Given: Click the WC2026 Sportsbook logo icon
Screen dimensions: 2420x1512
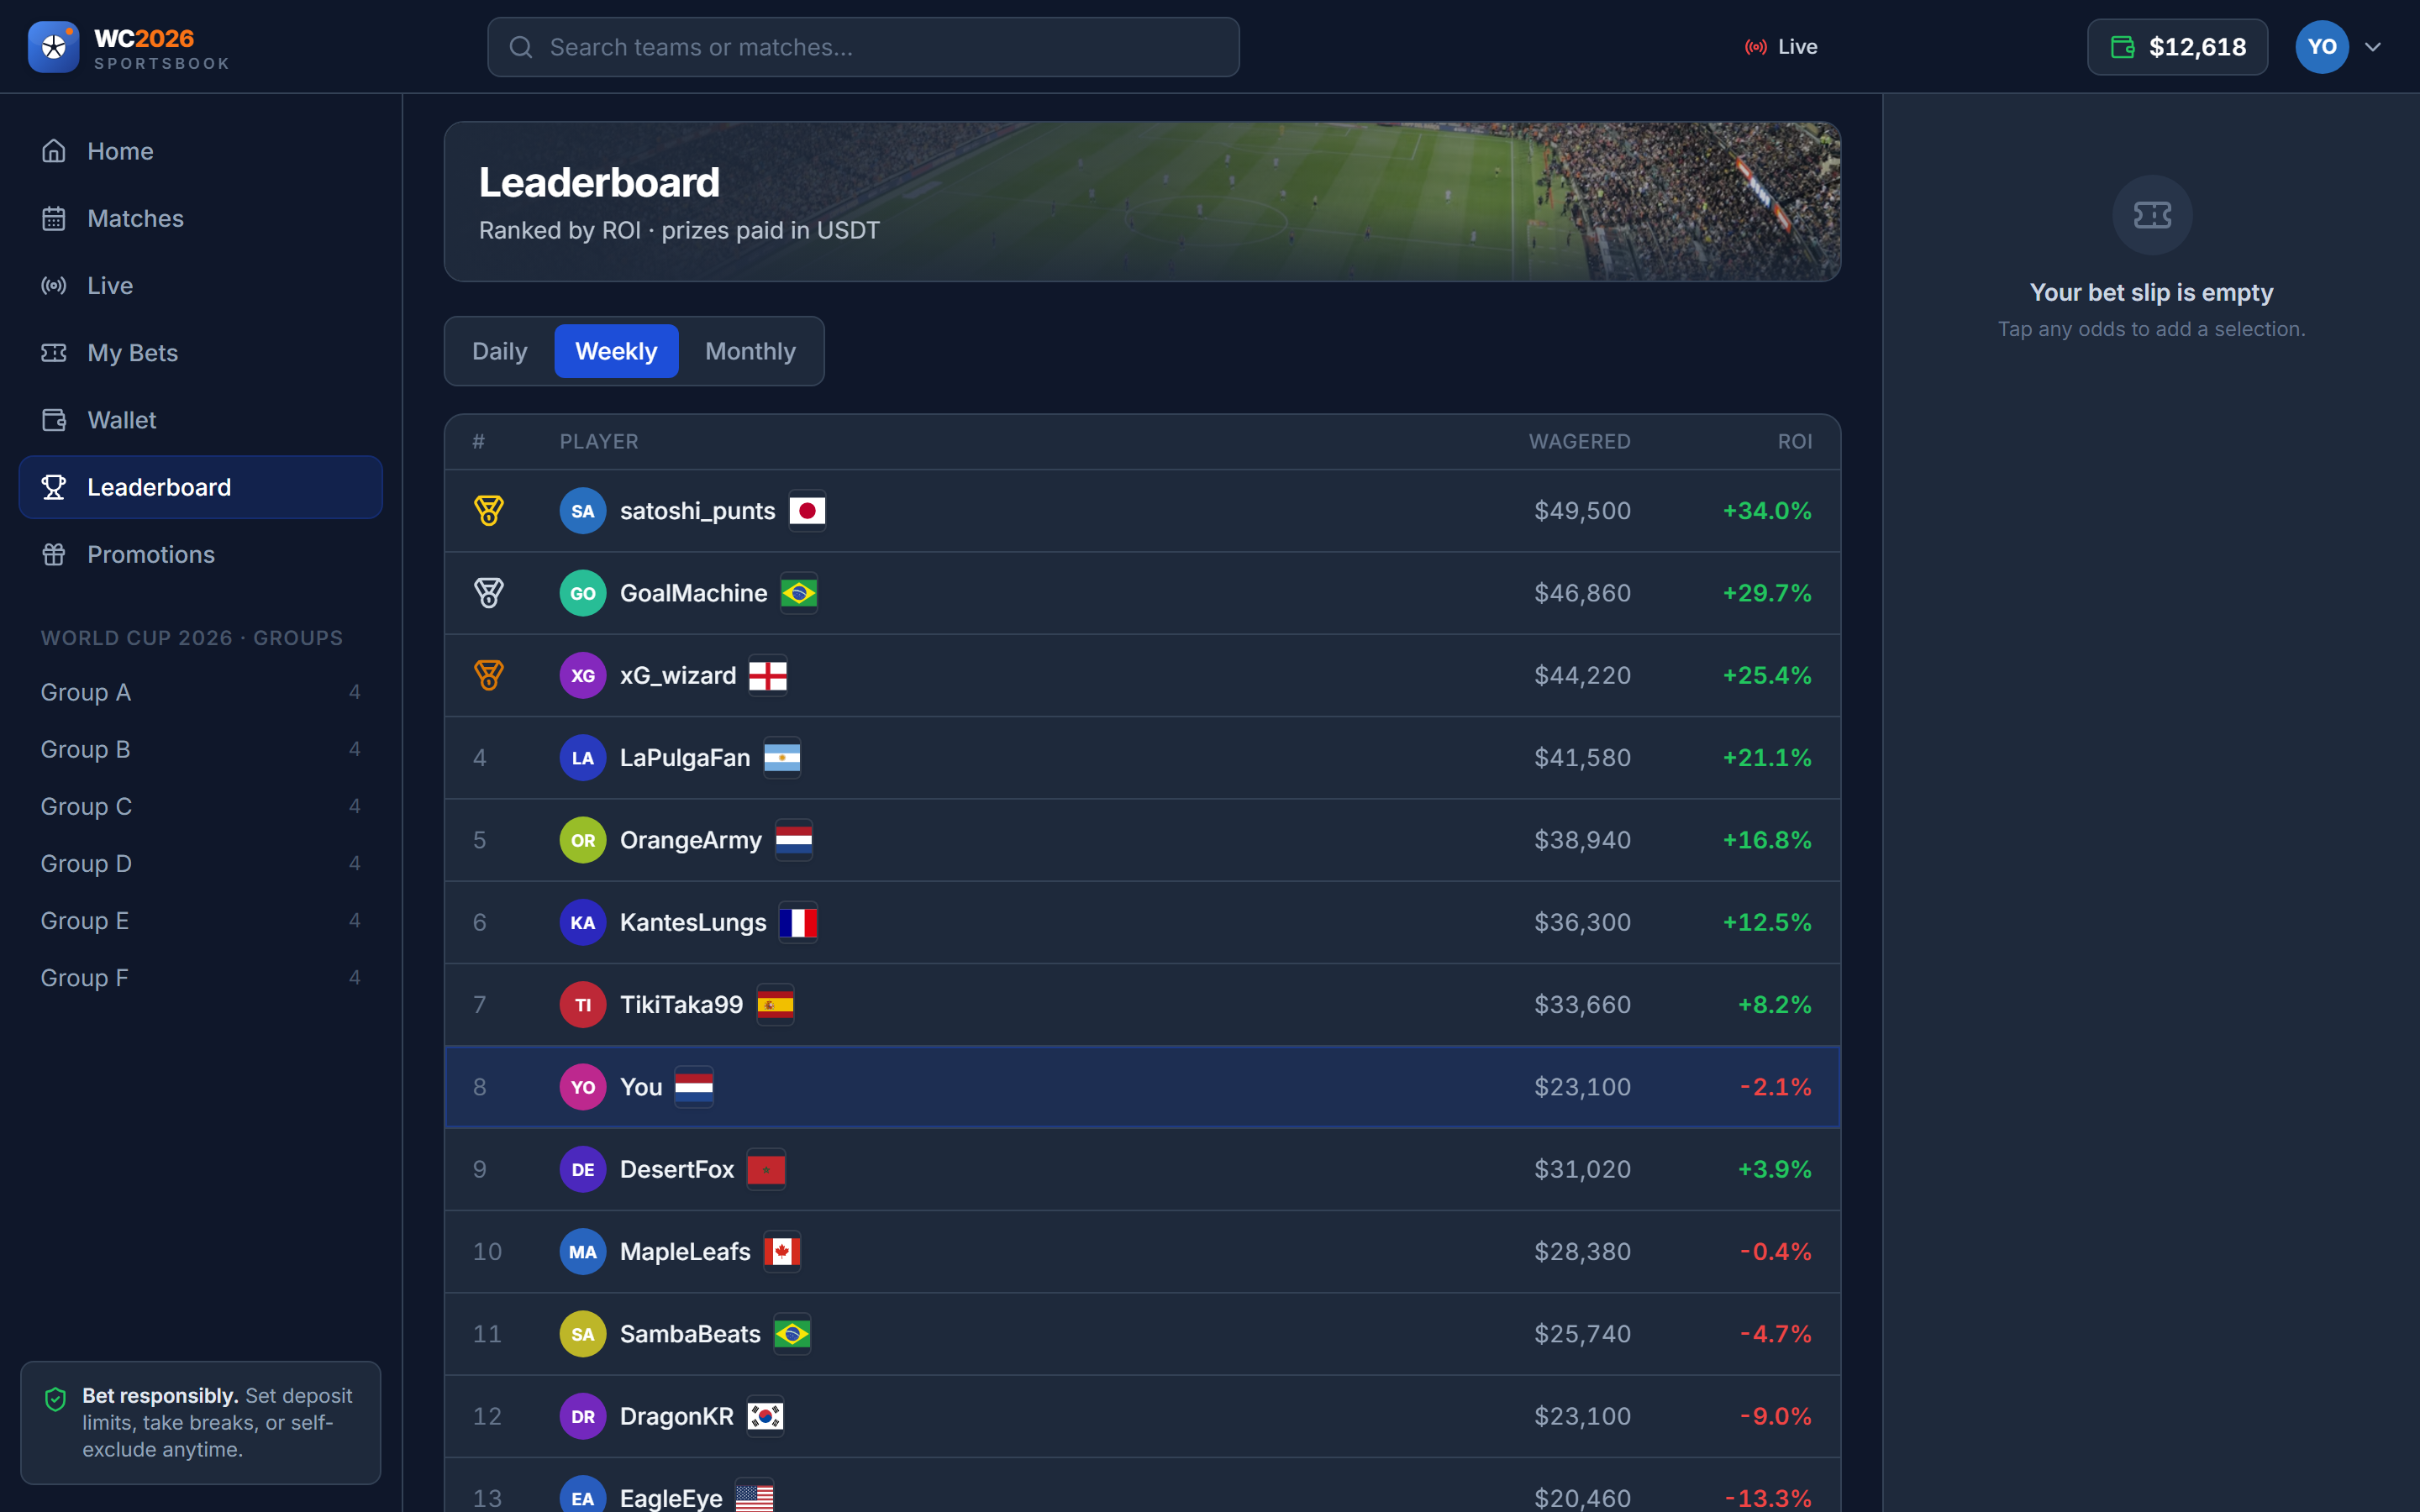Looking at the screenshot, I should pos(53,47).
